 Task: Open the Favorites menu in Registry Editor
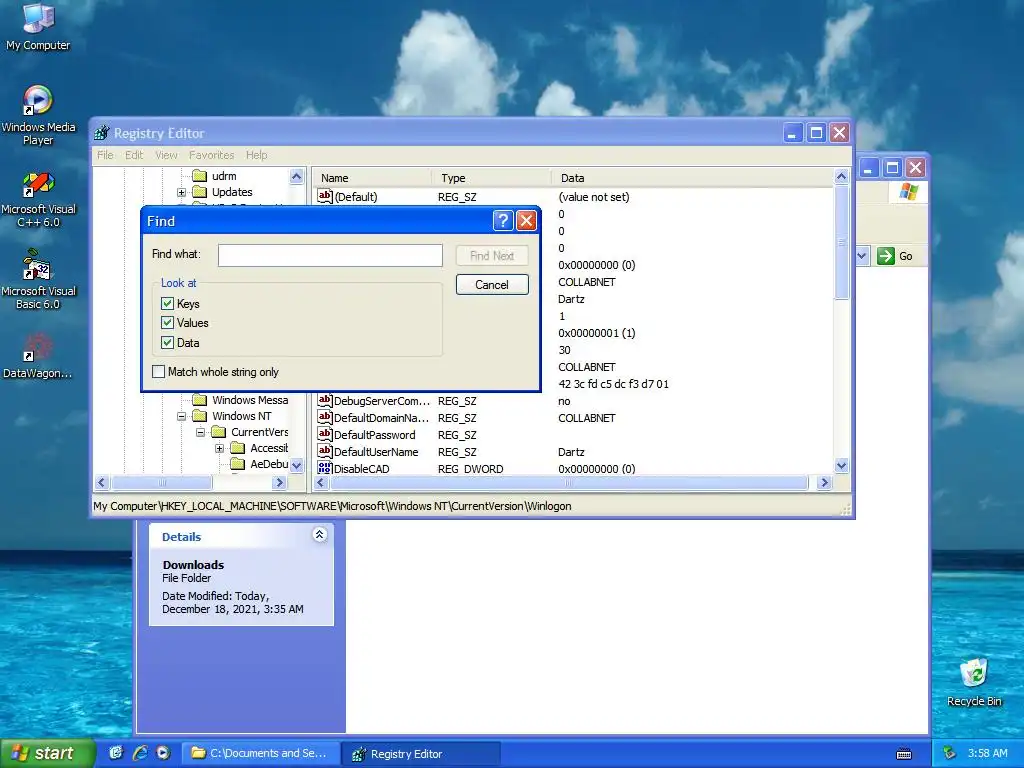211,155
